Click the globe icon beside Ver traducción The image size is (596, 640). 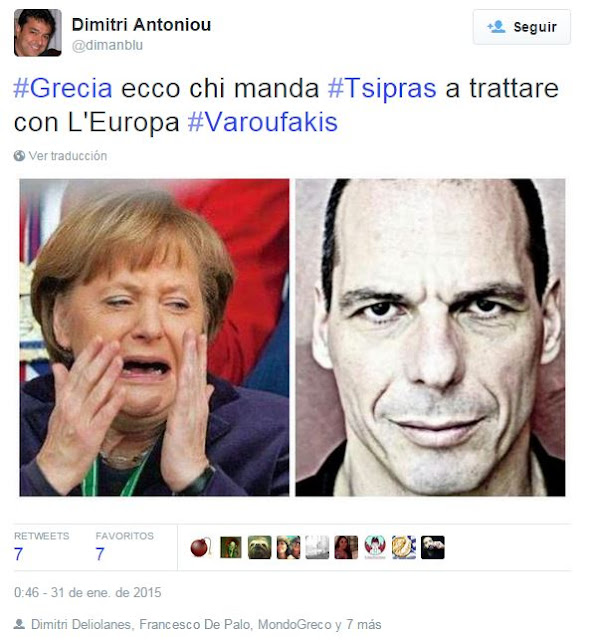tap(19, 156)
